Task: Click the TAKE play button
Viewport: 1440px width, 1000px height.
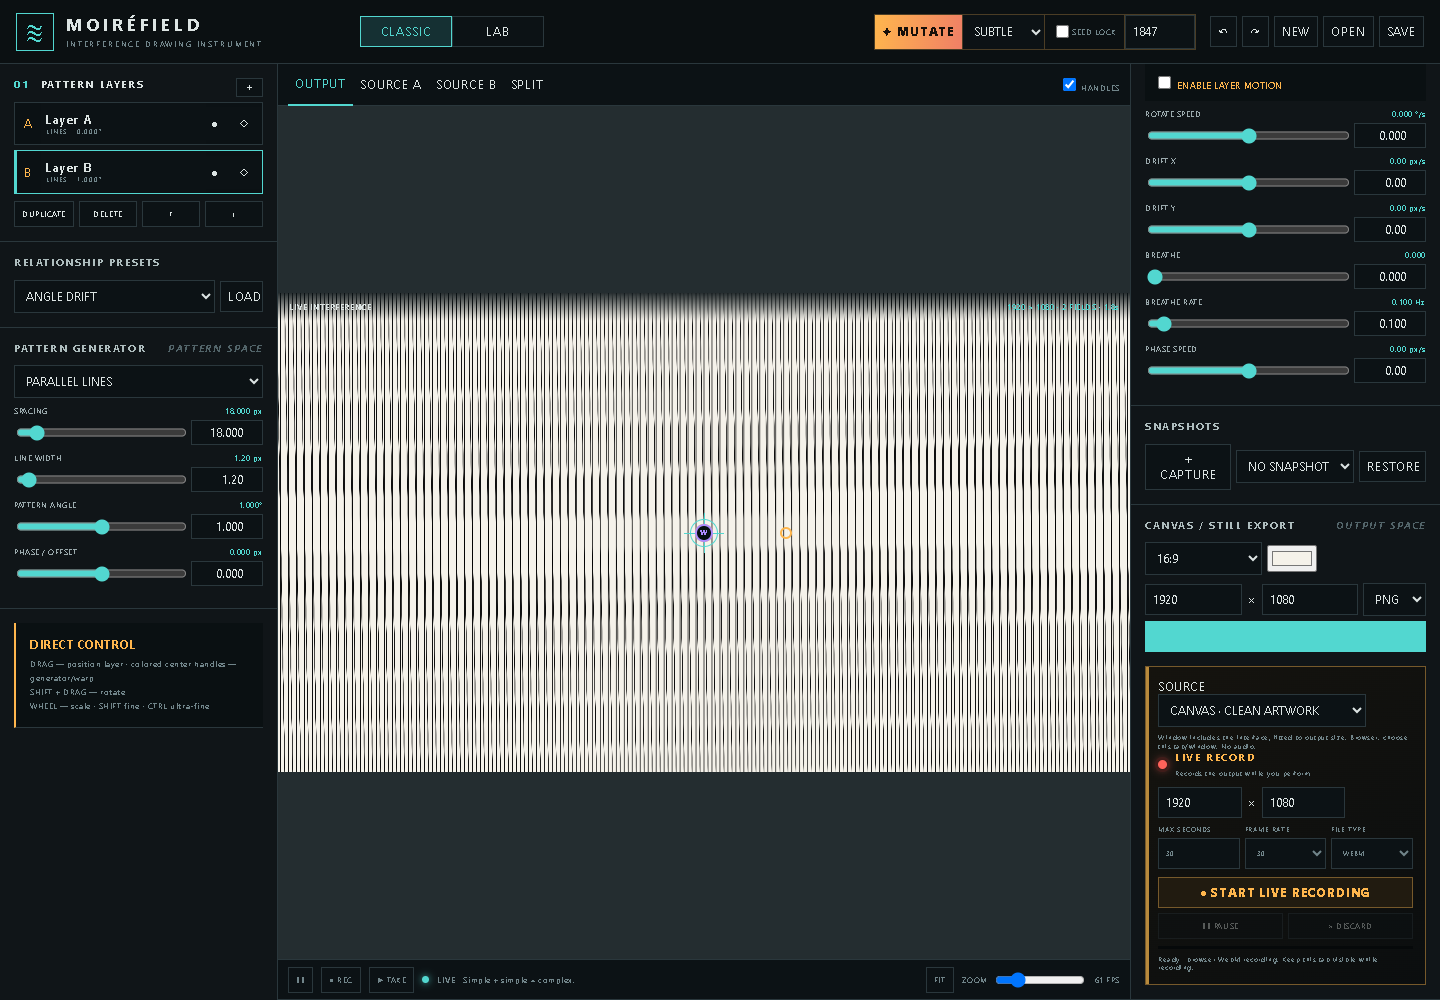Action: [391, 980]
